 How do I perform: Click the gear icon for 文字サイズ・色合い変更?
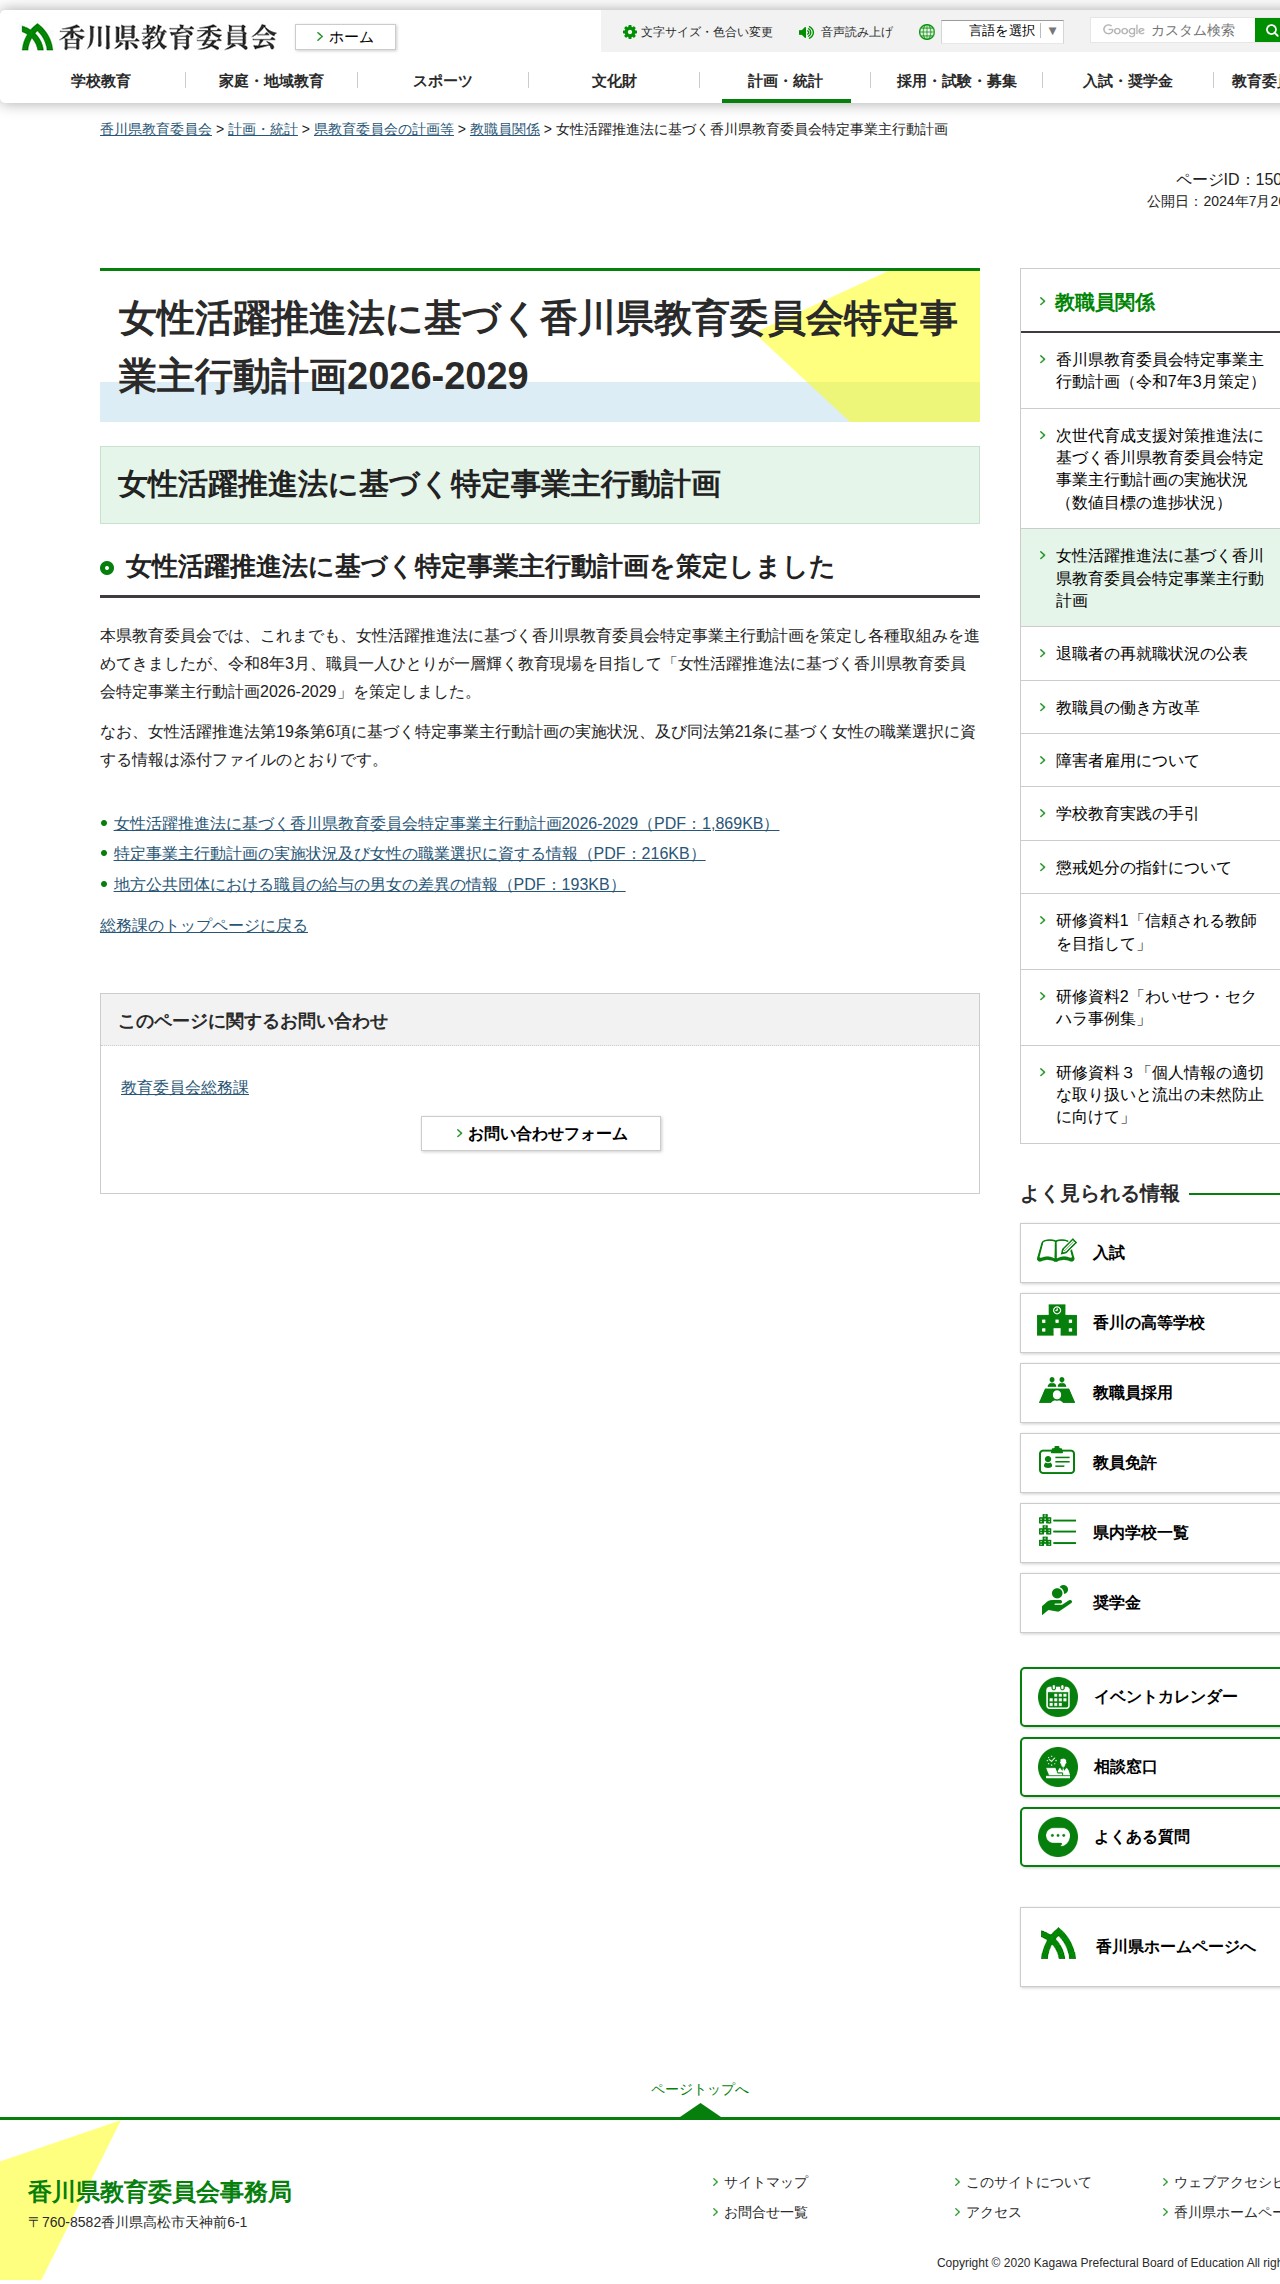[x=630, y=32]
